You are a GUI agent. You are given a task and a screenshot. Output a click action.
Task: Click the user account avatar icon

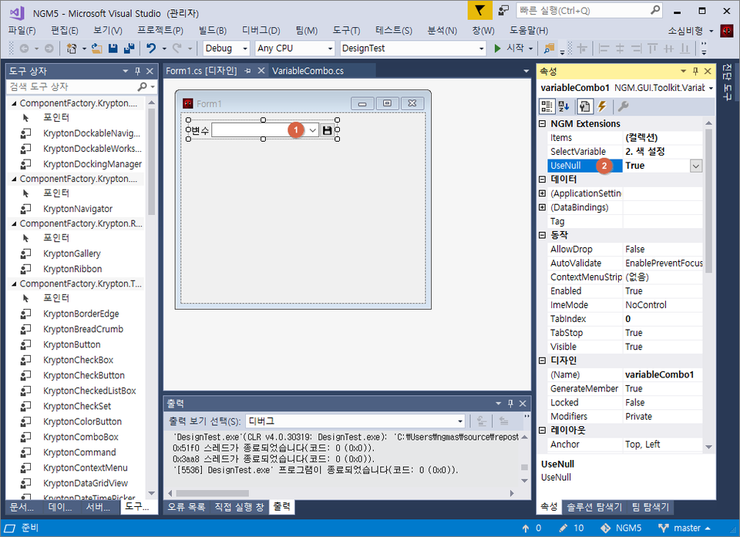pos(726,31)
